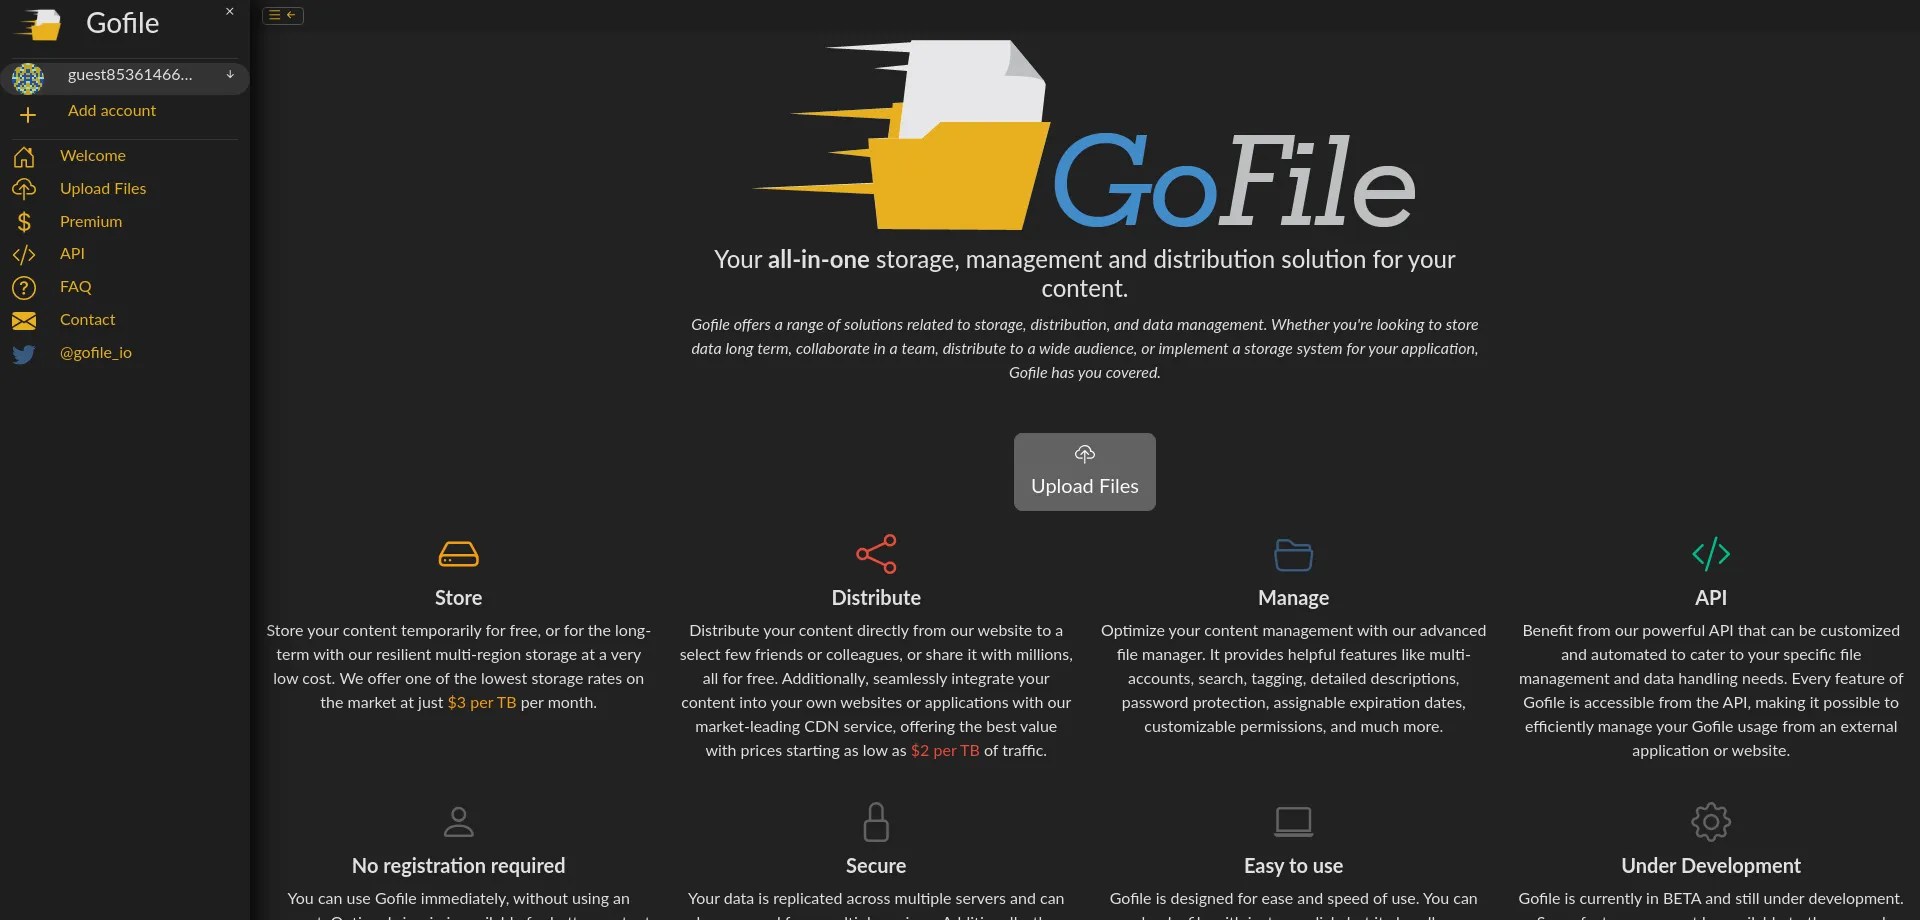
Task: Toggle the hamburger menu at top
Action: pyautogui.click(x=274, y=15)
